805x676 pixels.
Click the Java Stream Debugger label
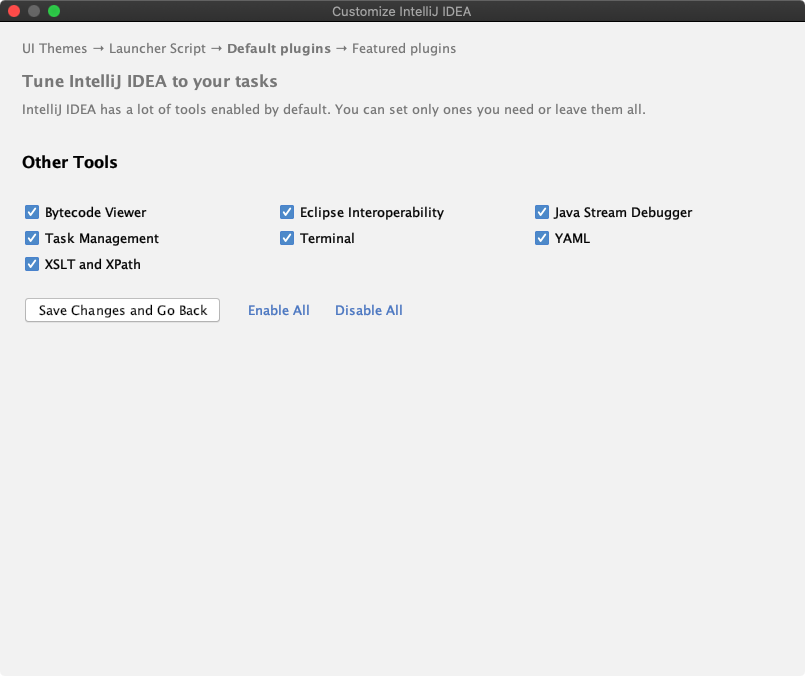(x=623, y=213)
